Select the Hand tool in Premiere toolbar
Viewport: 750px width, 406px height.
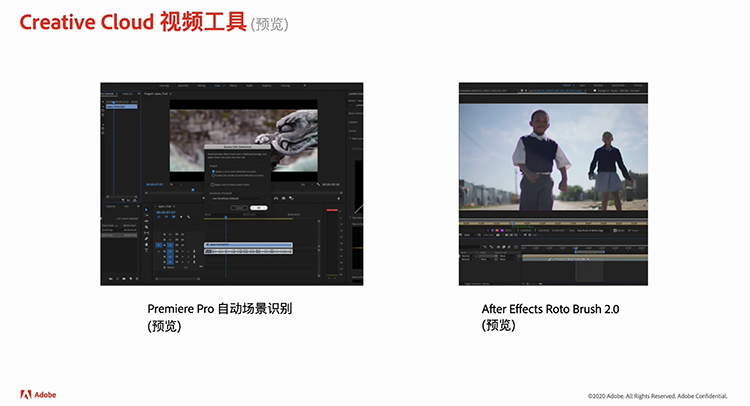pos(146,244)
